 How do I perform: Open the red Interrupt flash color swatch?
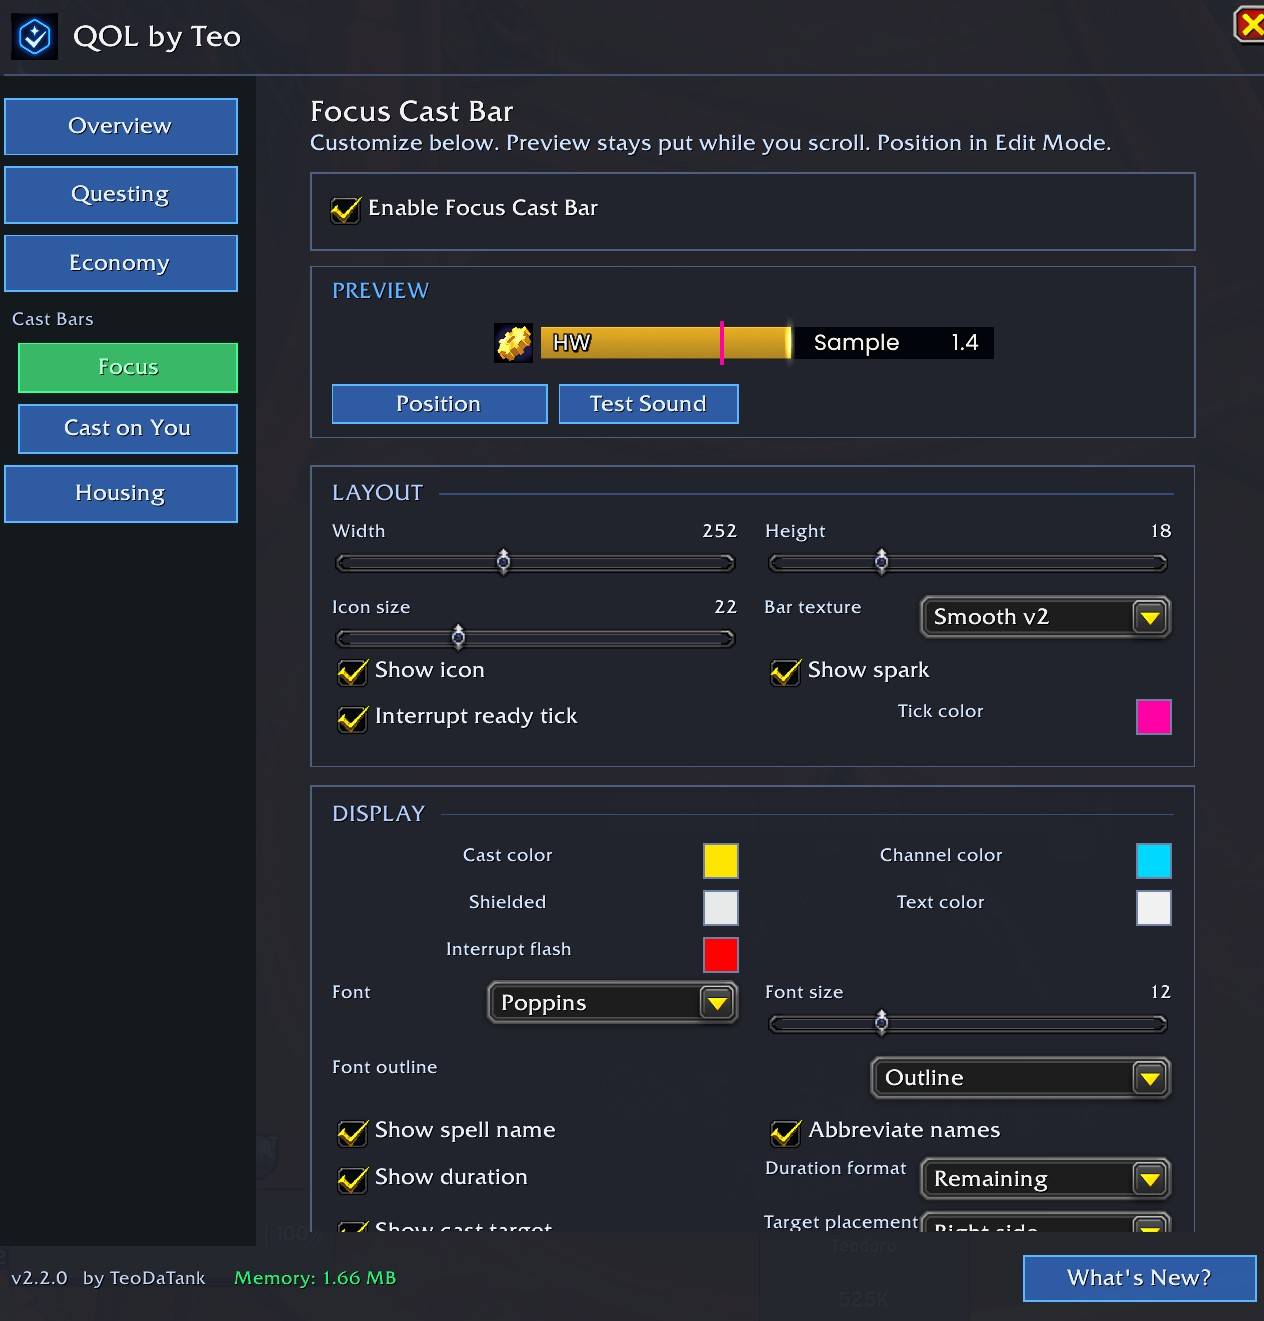tap(721, 955)
